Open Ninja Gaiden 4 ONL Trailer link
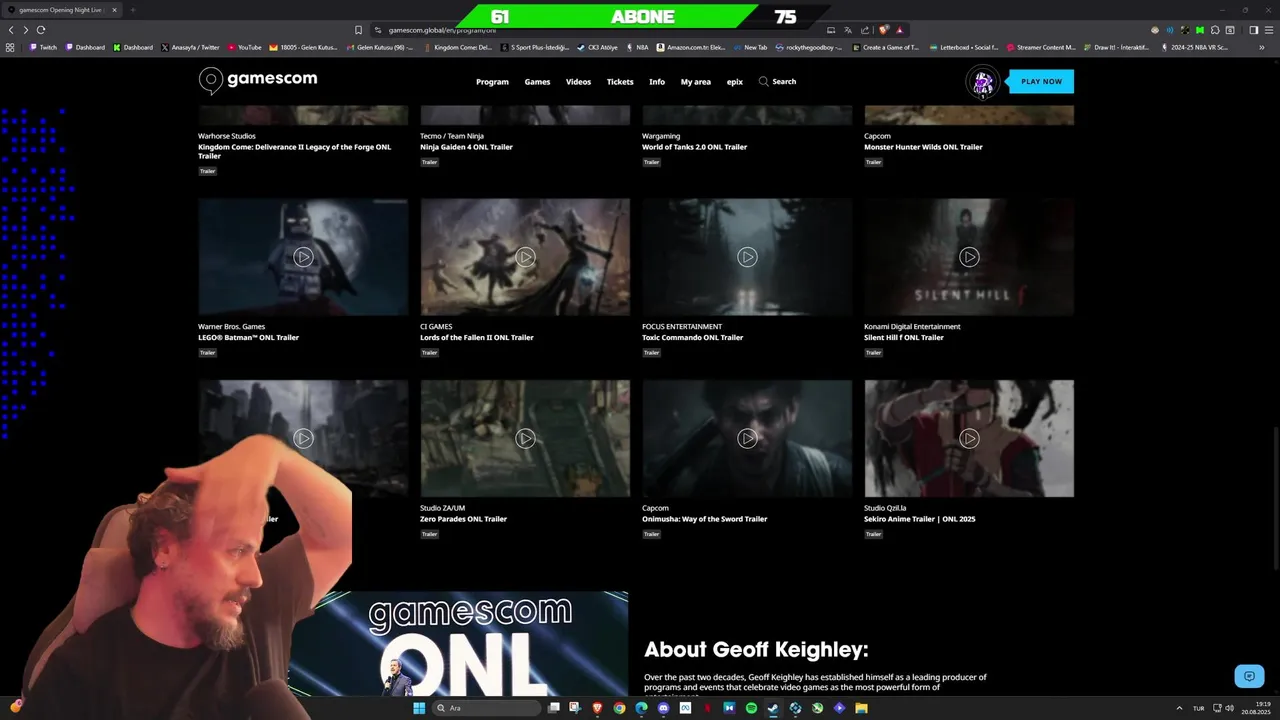Image resolution: width=1280 pixels, height=720 pixels. 466,147
